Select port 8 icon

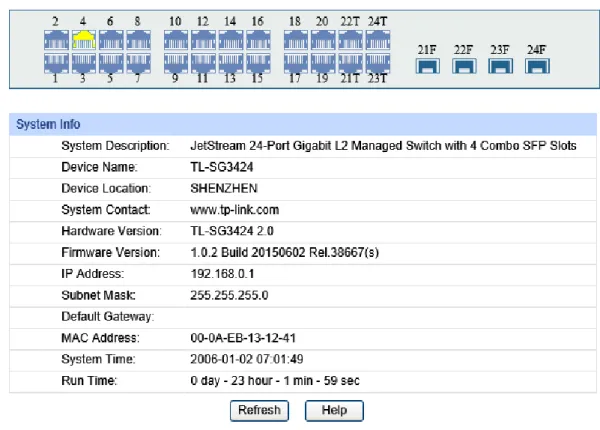click(x=139, y=40)
